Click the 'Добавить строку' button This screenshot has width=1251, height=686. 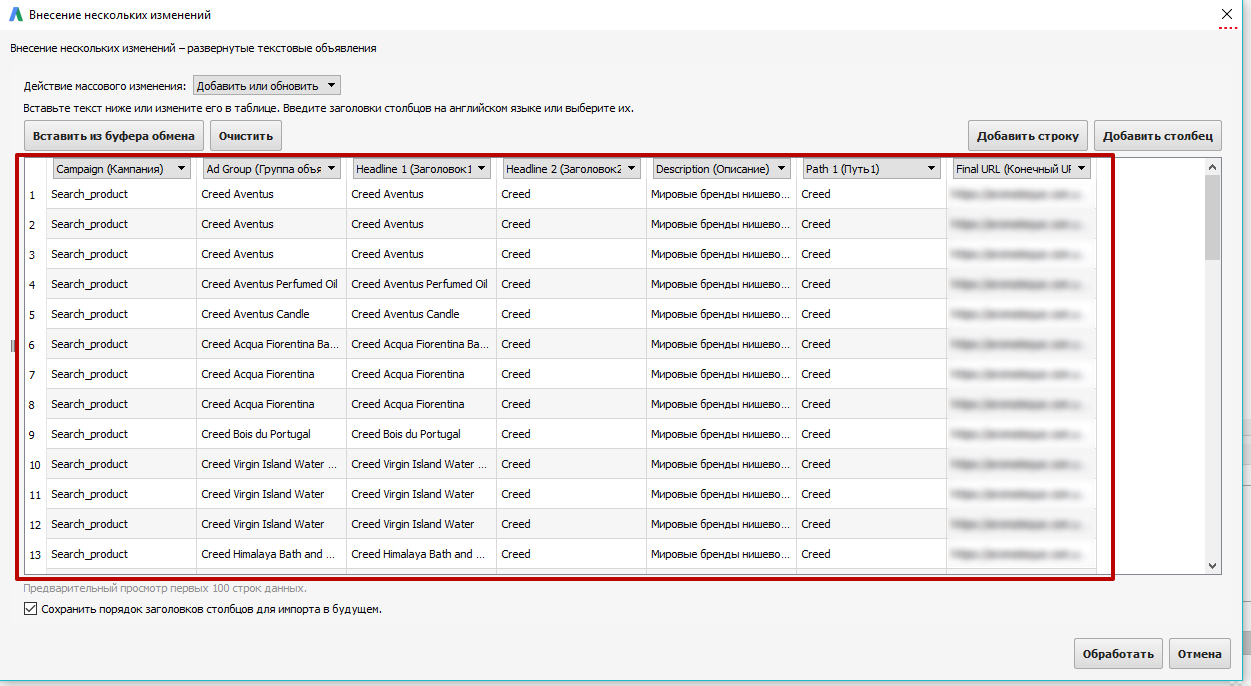(1028, 136)
